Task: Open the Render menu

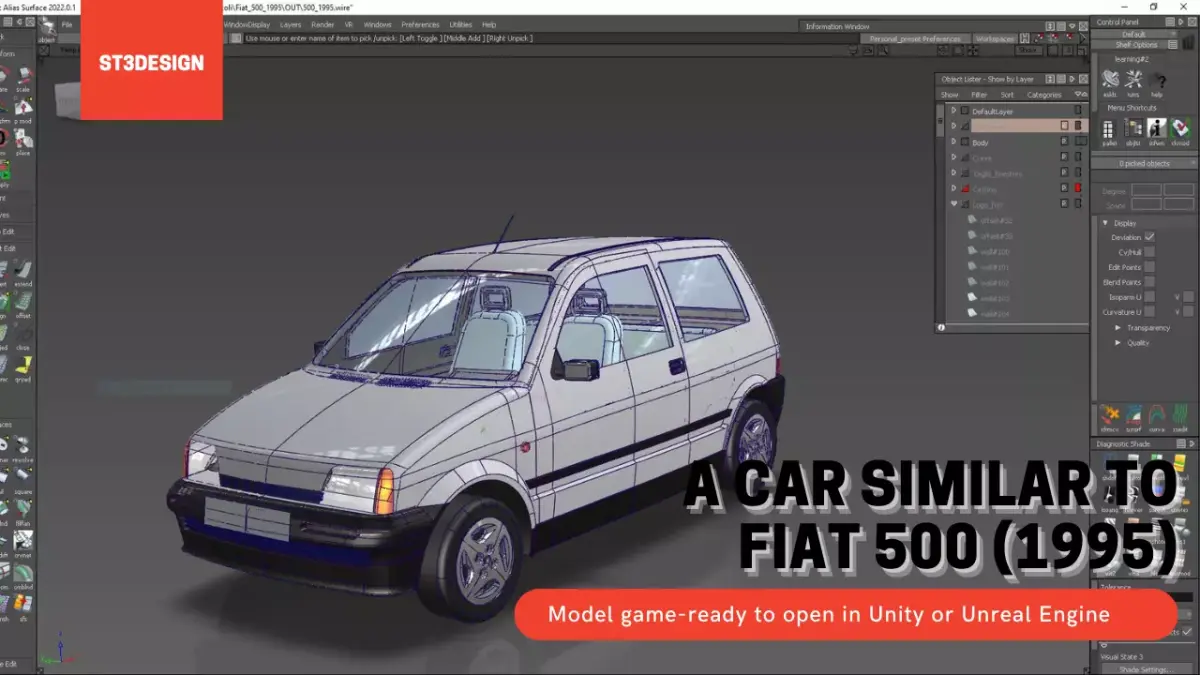Action: 323,24
